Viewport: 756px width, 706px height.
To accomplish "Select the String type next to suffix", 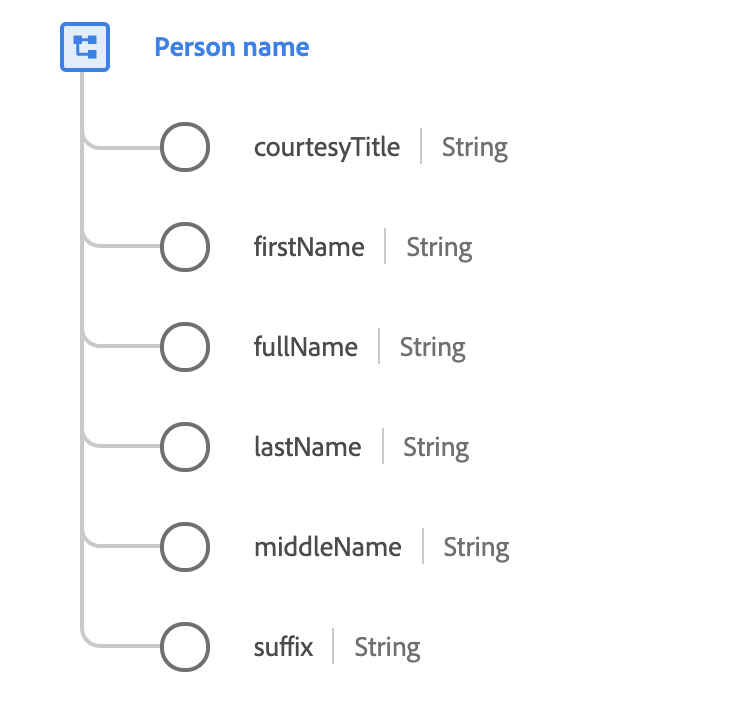I will tap(387, 647).
